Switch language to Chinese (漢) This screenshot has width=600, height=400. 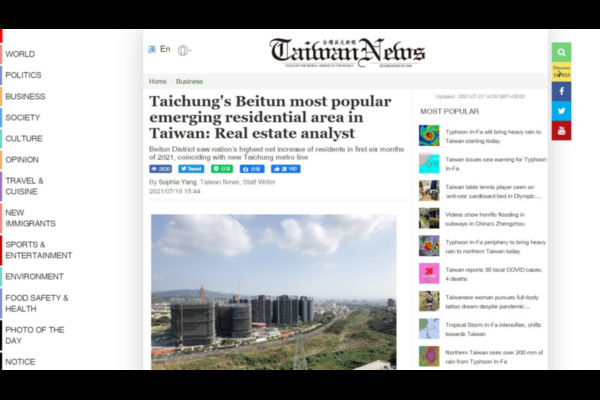pyautogui.click(x=152, y=49)
